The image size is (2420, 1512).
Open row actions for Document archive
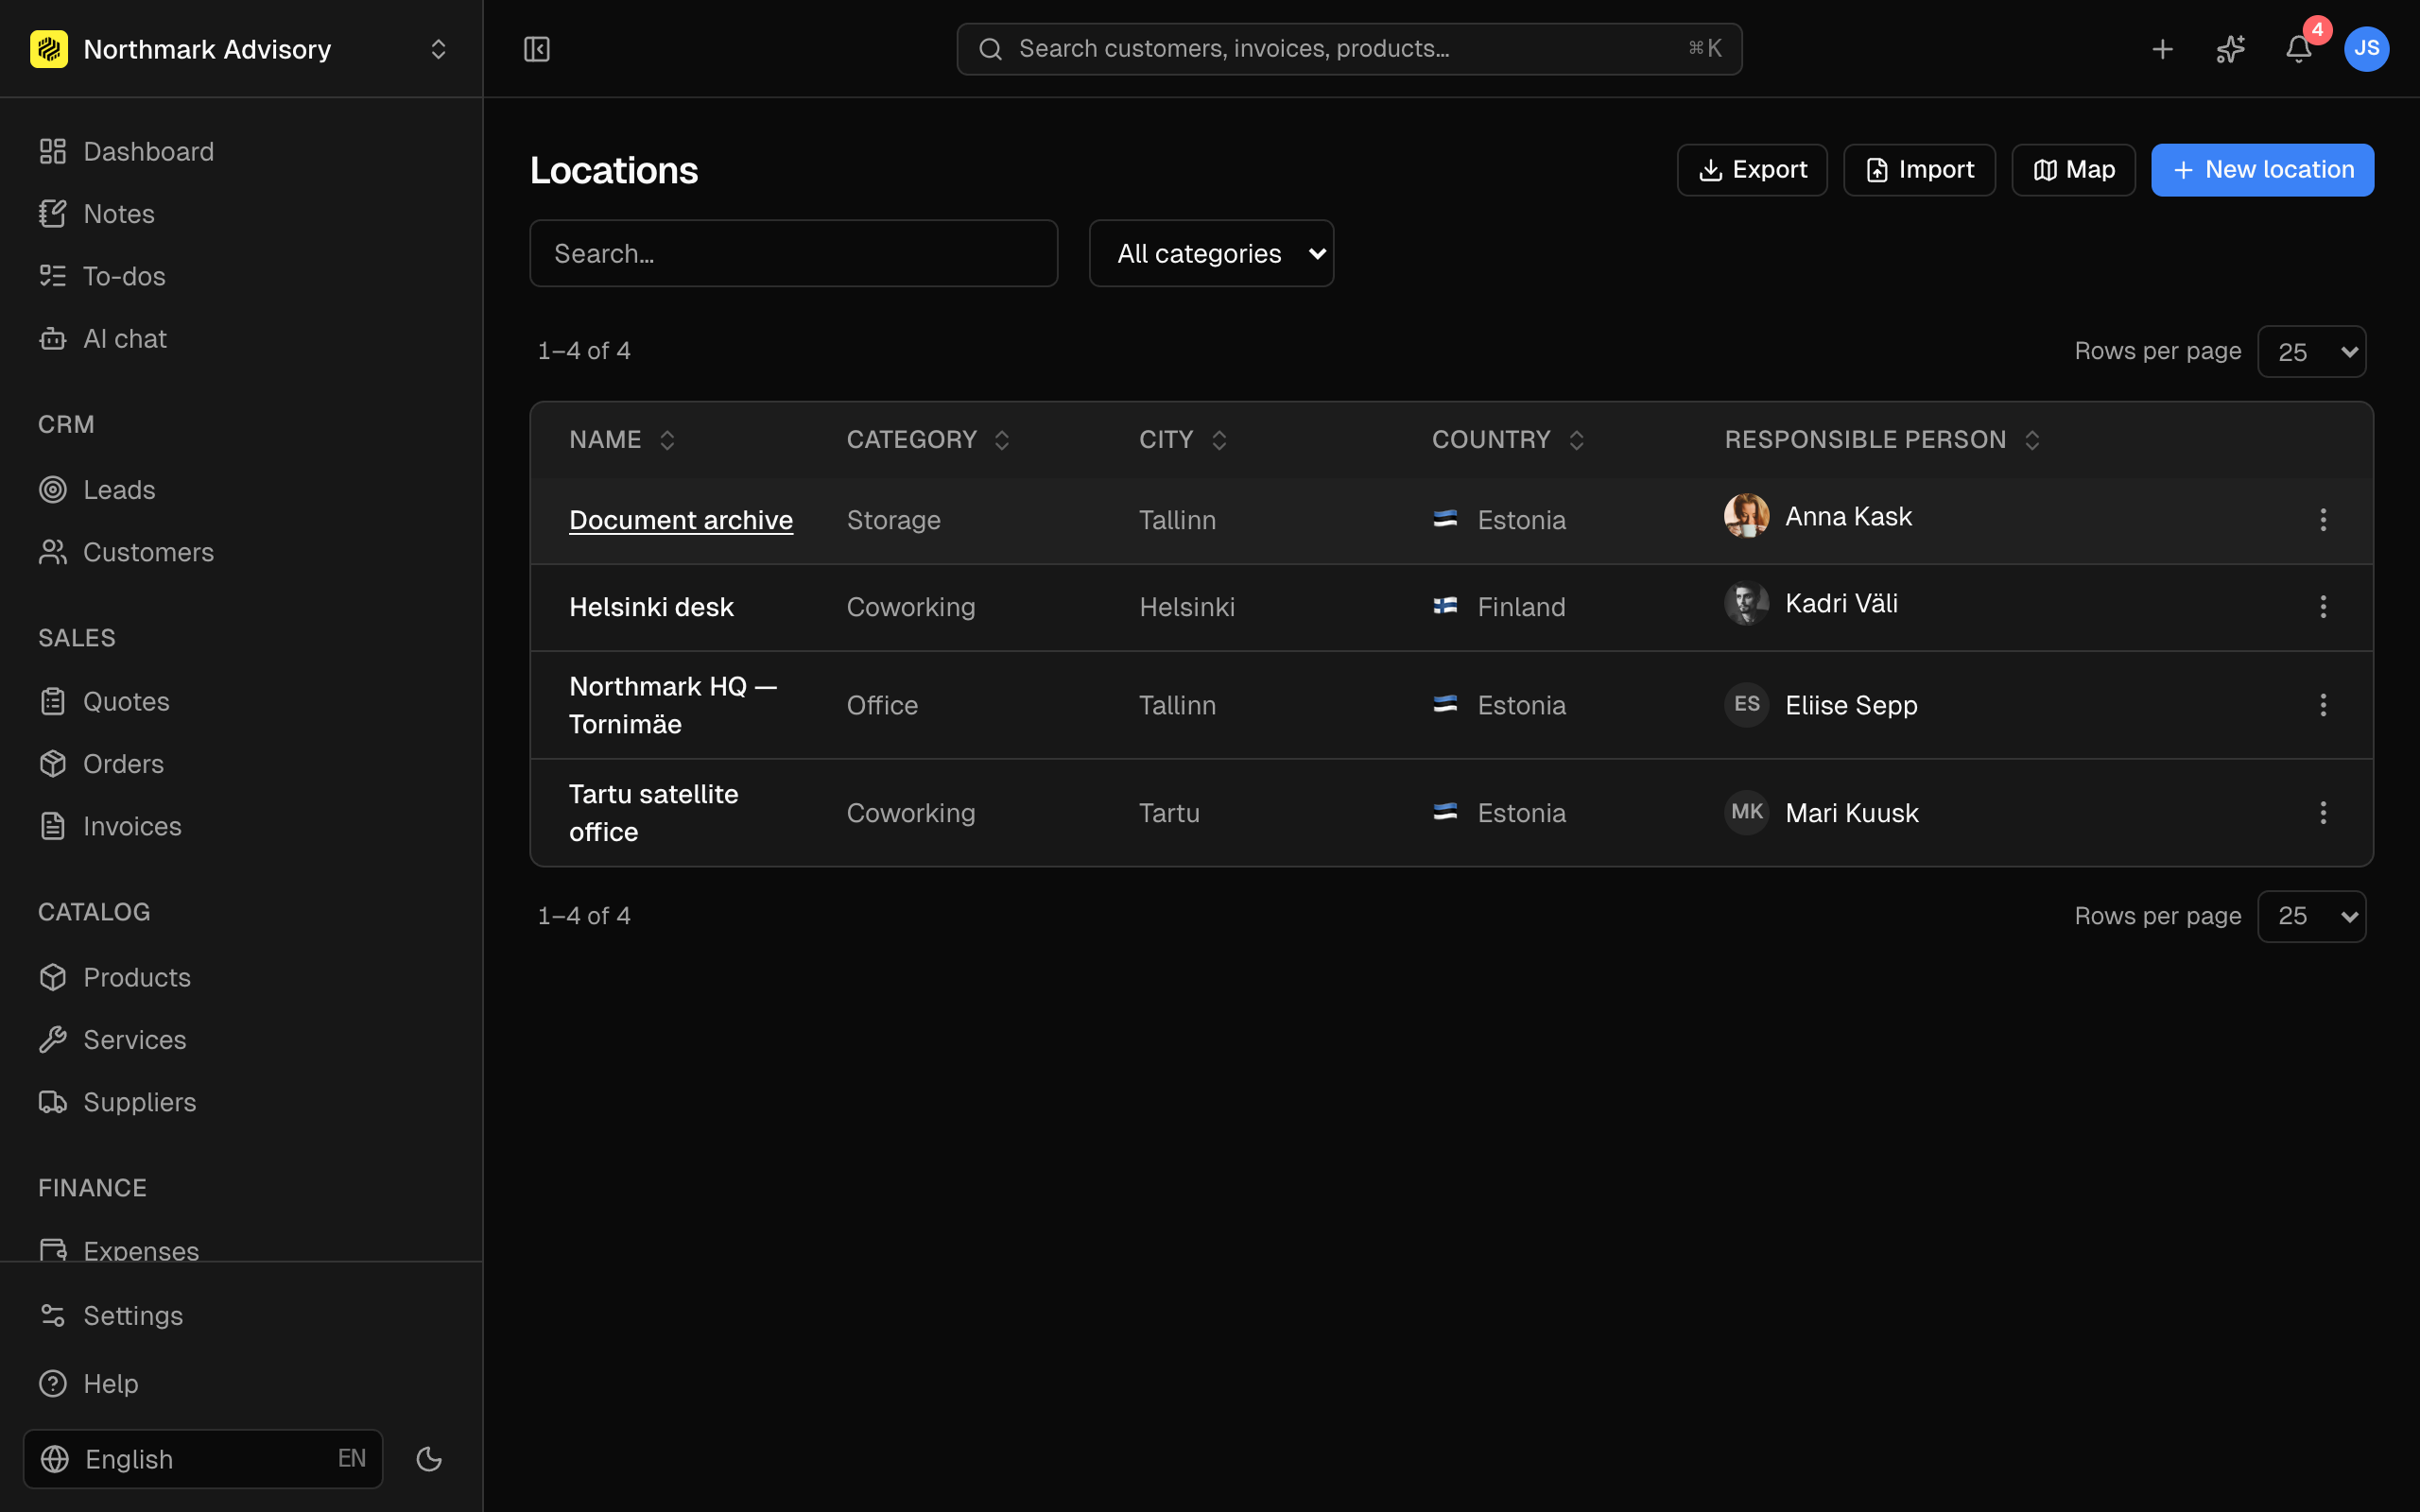click(x=2323, y=520)
